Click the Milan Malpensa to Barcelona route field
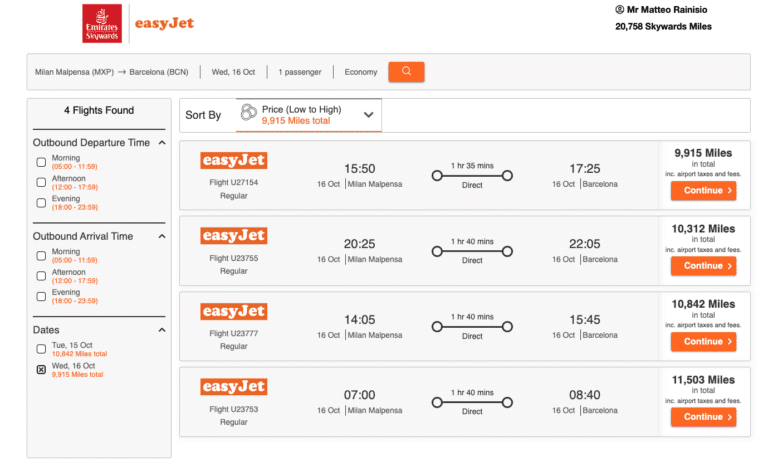 [x=111, y=72]
